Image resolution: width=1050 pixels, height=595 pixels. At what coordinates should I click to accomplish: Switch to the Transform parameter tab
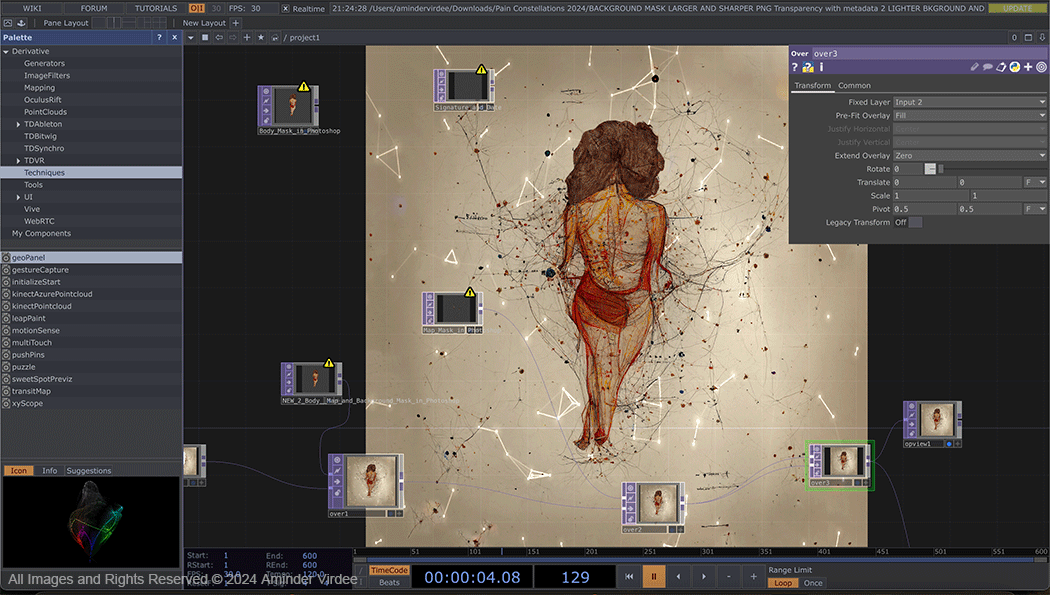[x=812, y=86]
